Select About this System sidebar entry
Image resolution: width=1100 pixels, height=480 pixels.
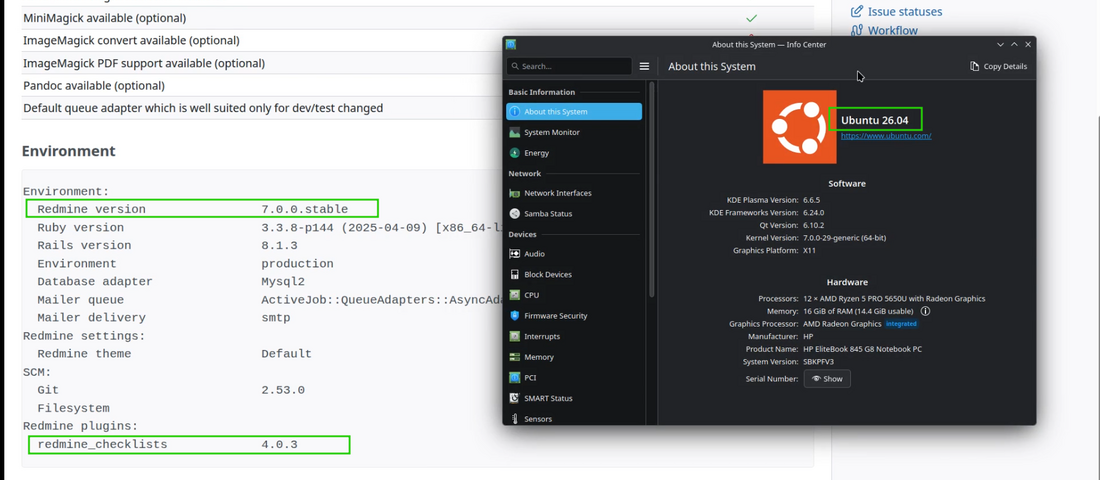[574, 112]
